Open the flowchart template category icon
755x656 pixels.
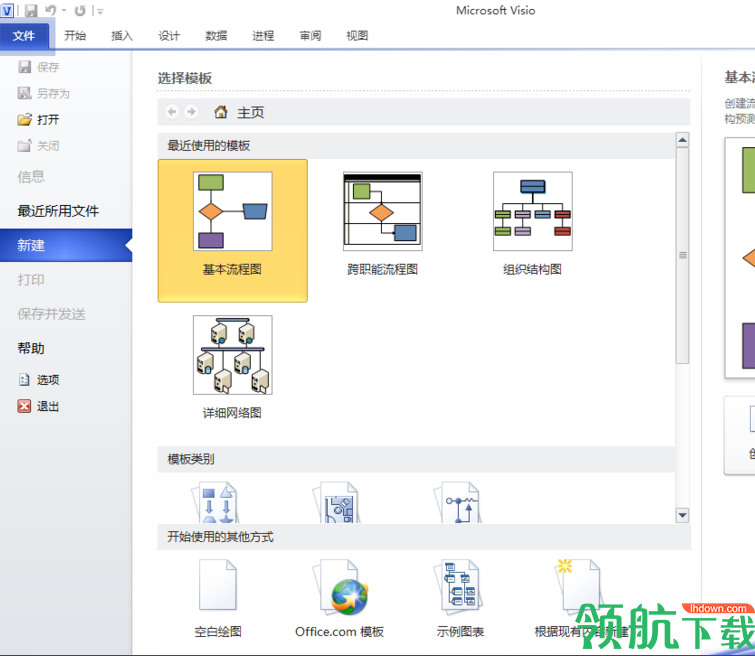click(215, 502)
